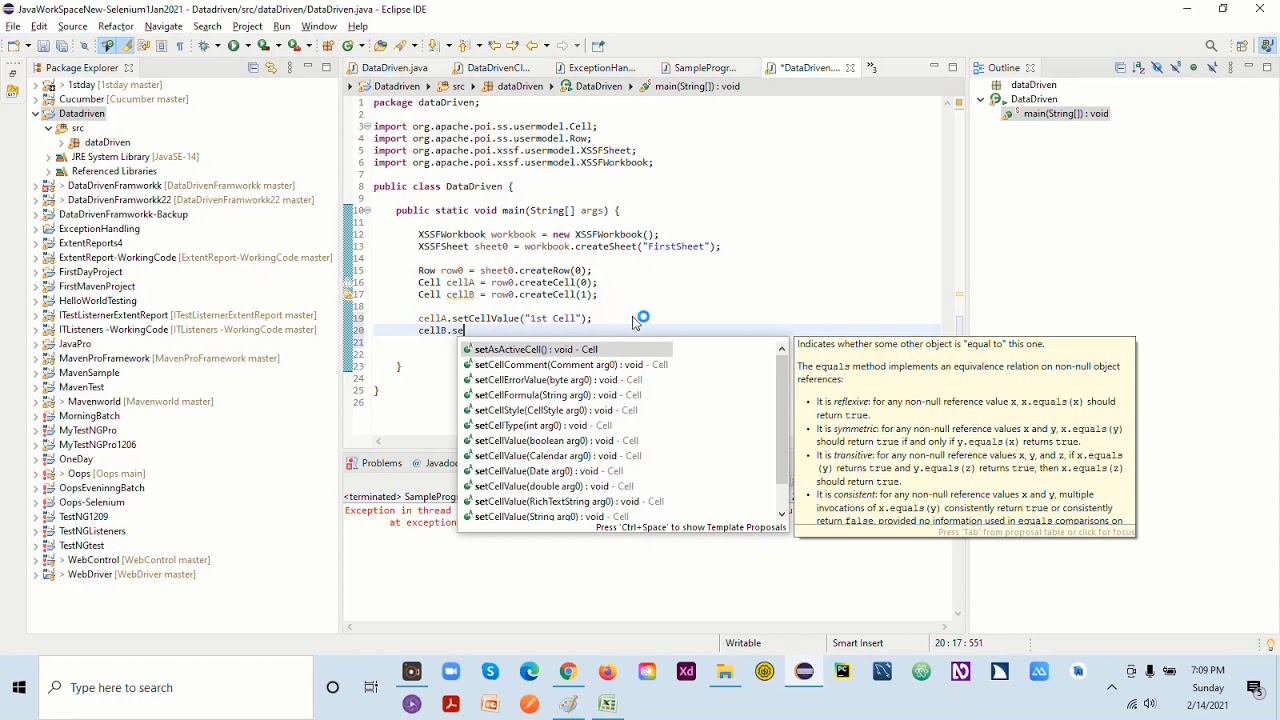This screenshot has height=720, width=1280.
Task: Maximize the editor area
Action: [953, 67]
